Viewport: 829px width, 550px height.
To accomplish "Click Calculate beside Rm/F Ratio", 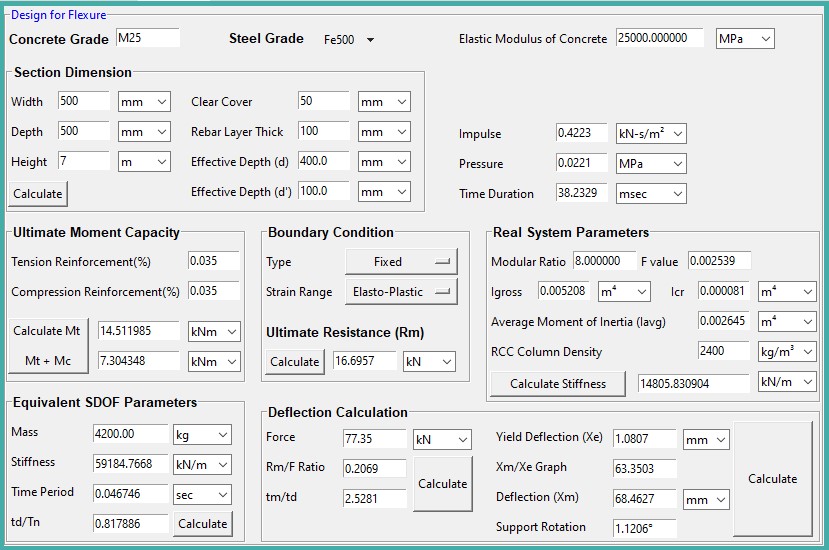I will (x=443, y=484).
